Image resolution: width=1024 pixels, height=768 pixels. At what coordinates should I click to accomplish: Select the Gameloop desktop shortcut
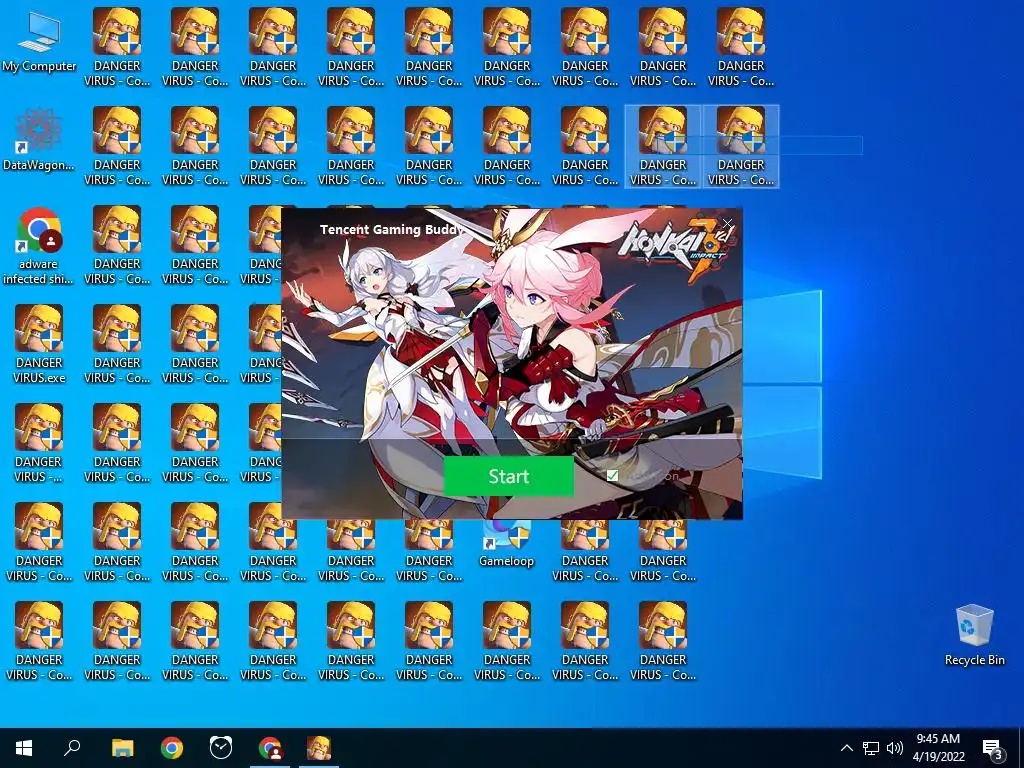tap(506, 543)
